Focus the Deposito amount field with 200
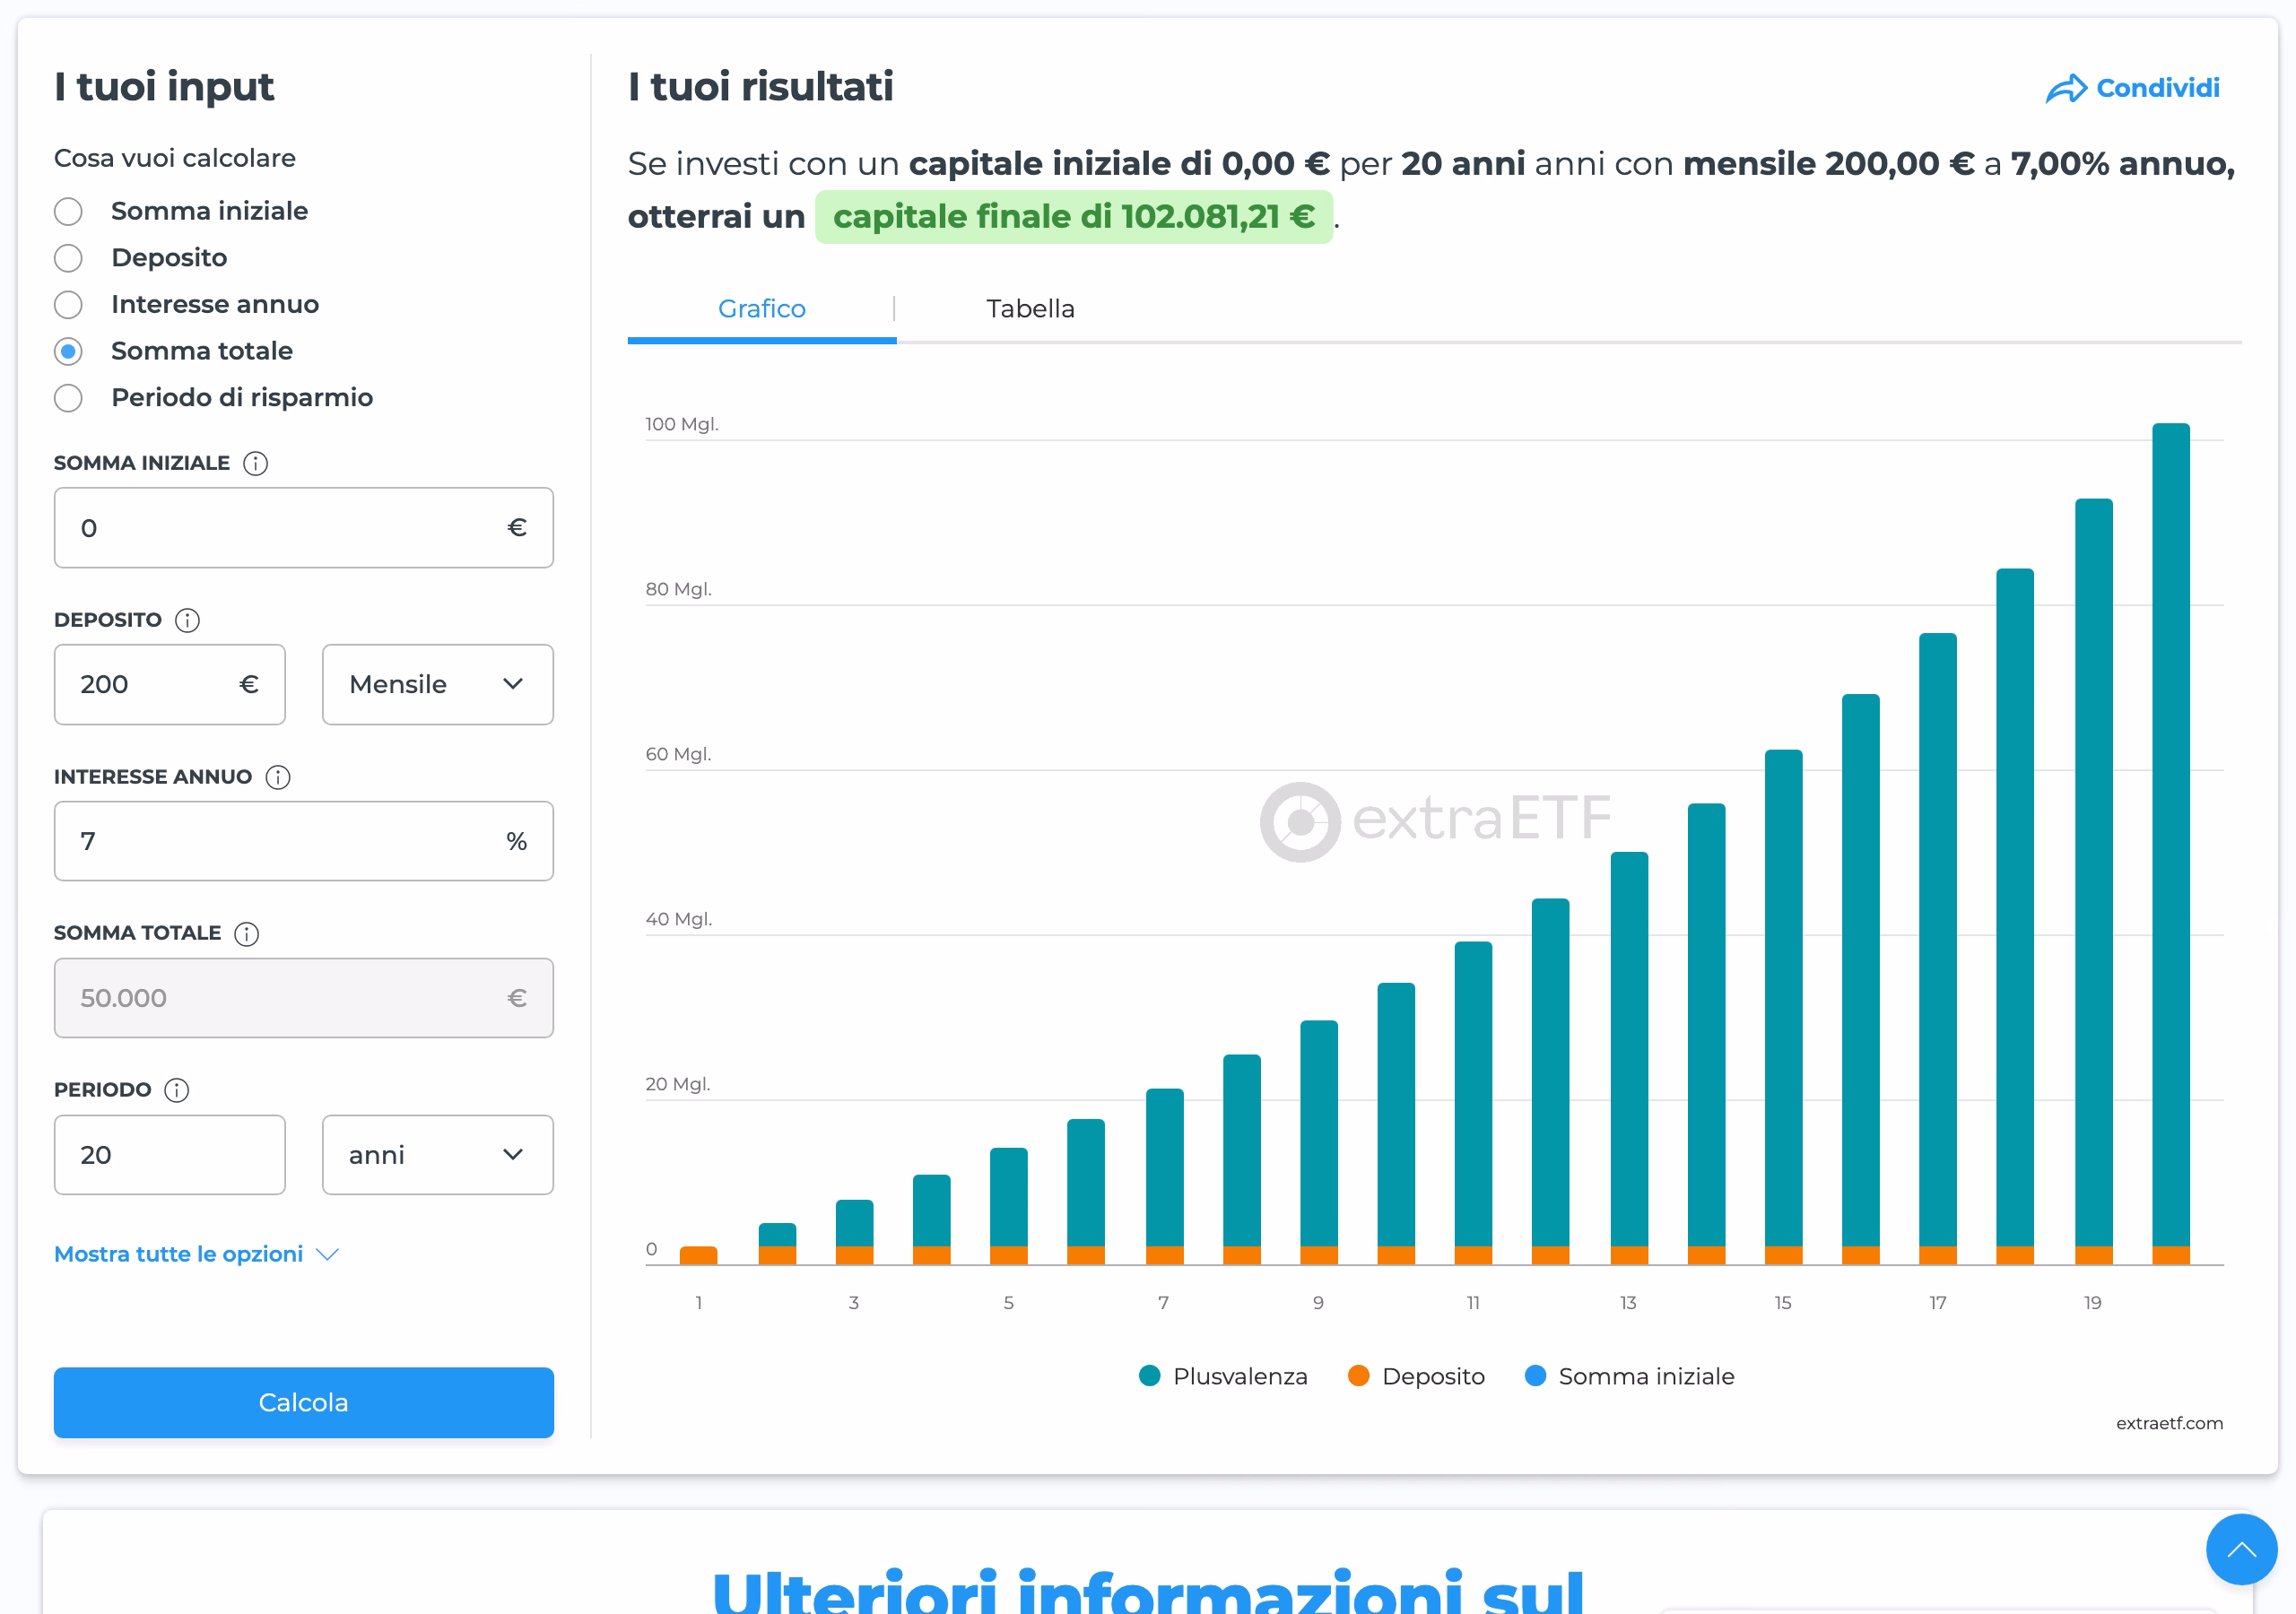 [x=169, y=684]
